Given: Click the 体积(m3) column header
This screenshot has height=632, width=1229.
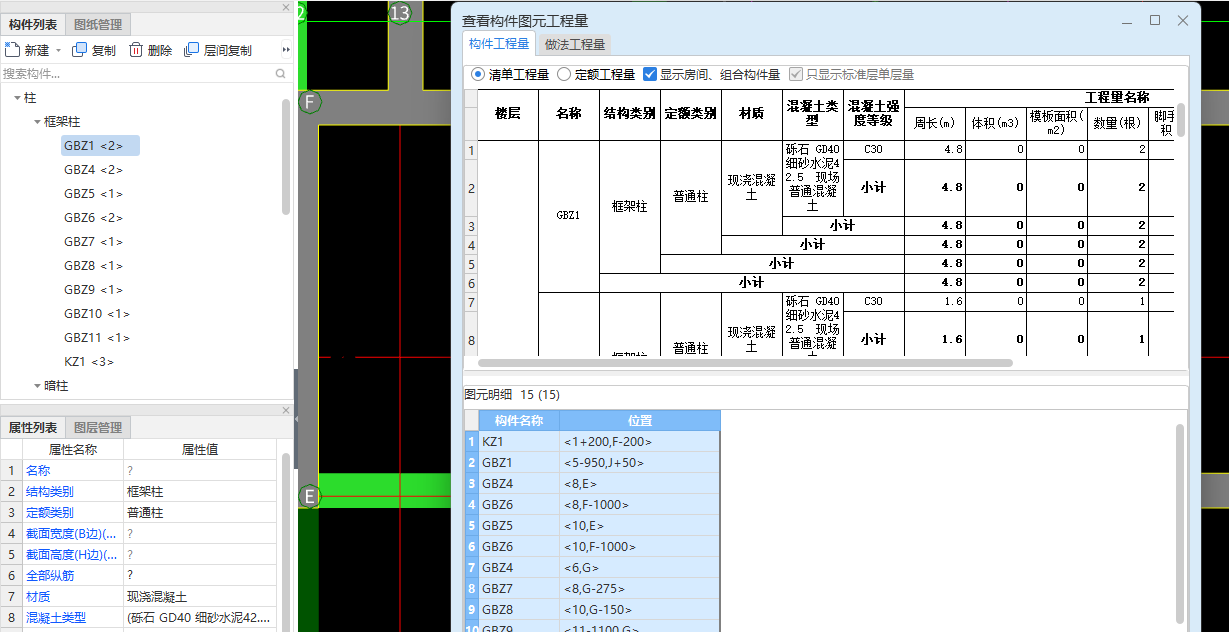Looking at the screenshot, I should pos(996,123).
